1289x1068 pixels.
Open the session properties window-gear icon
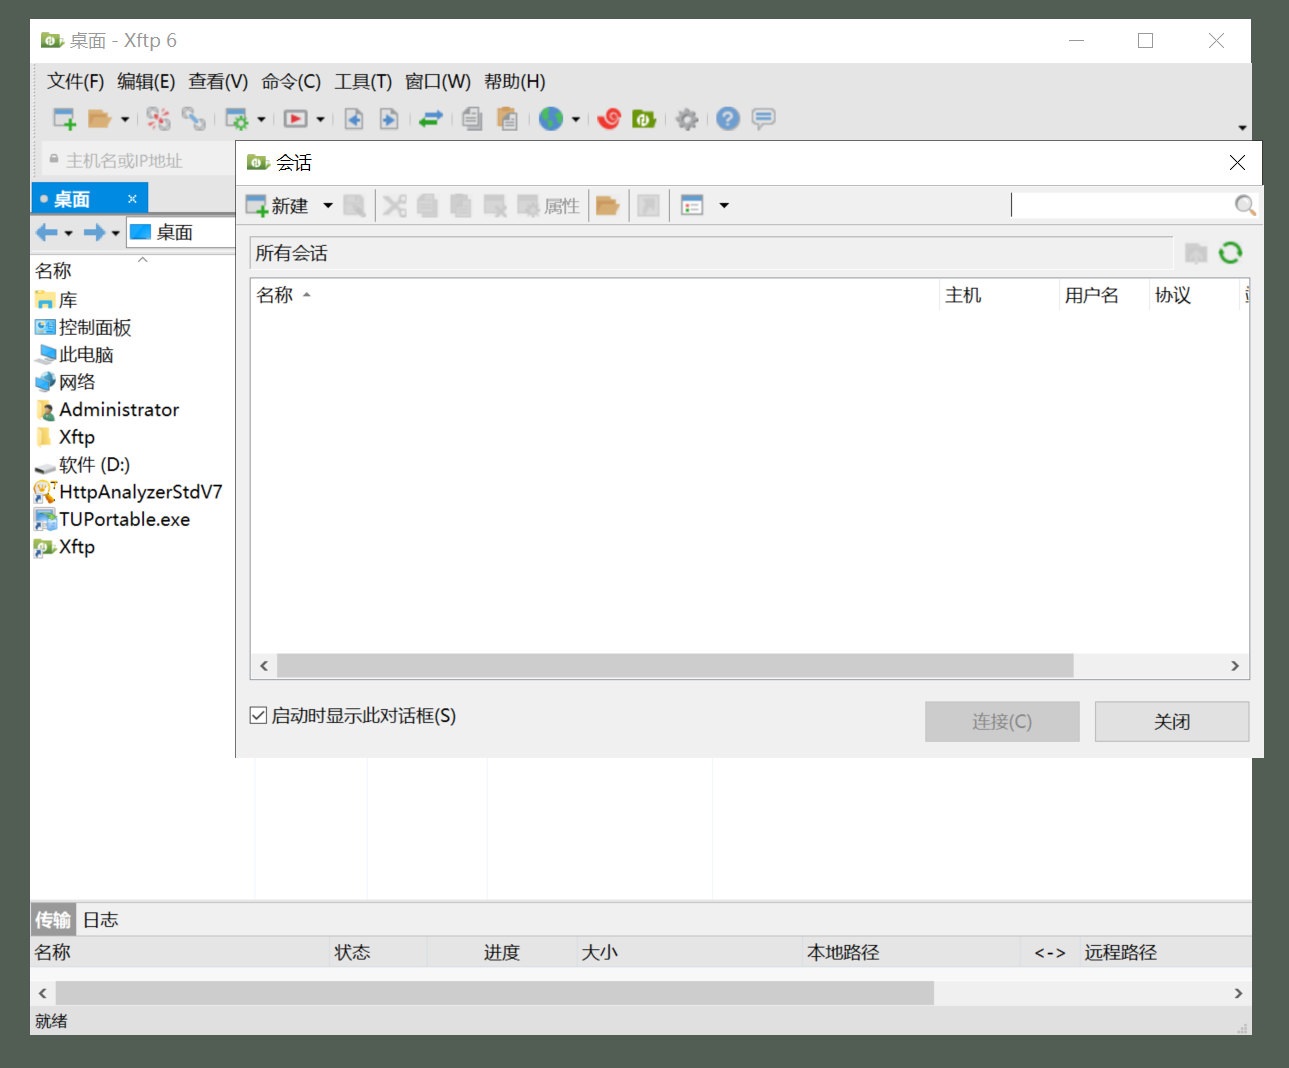click(237, 119)
